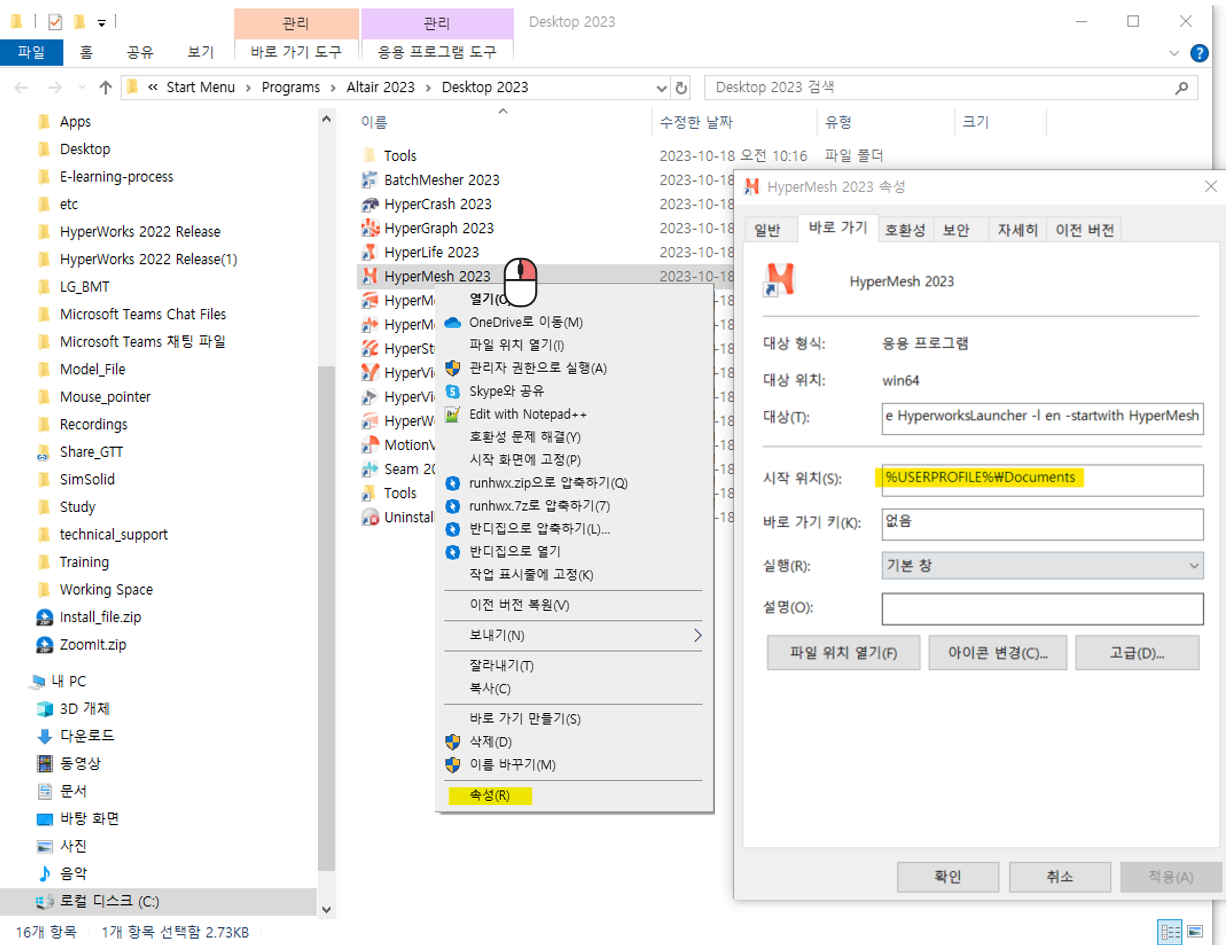Click the 파일 위치 열기(F) button
The height and width of the screenshot is (945, 1228).
(x=843, y=653)
